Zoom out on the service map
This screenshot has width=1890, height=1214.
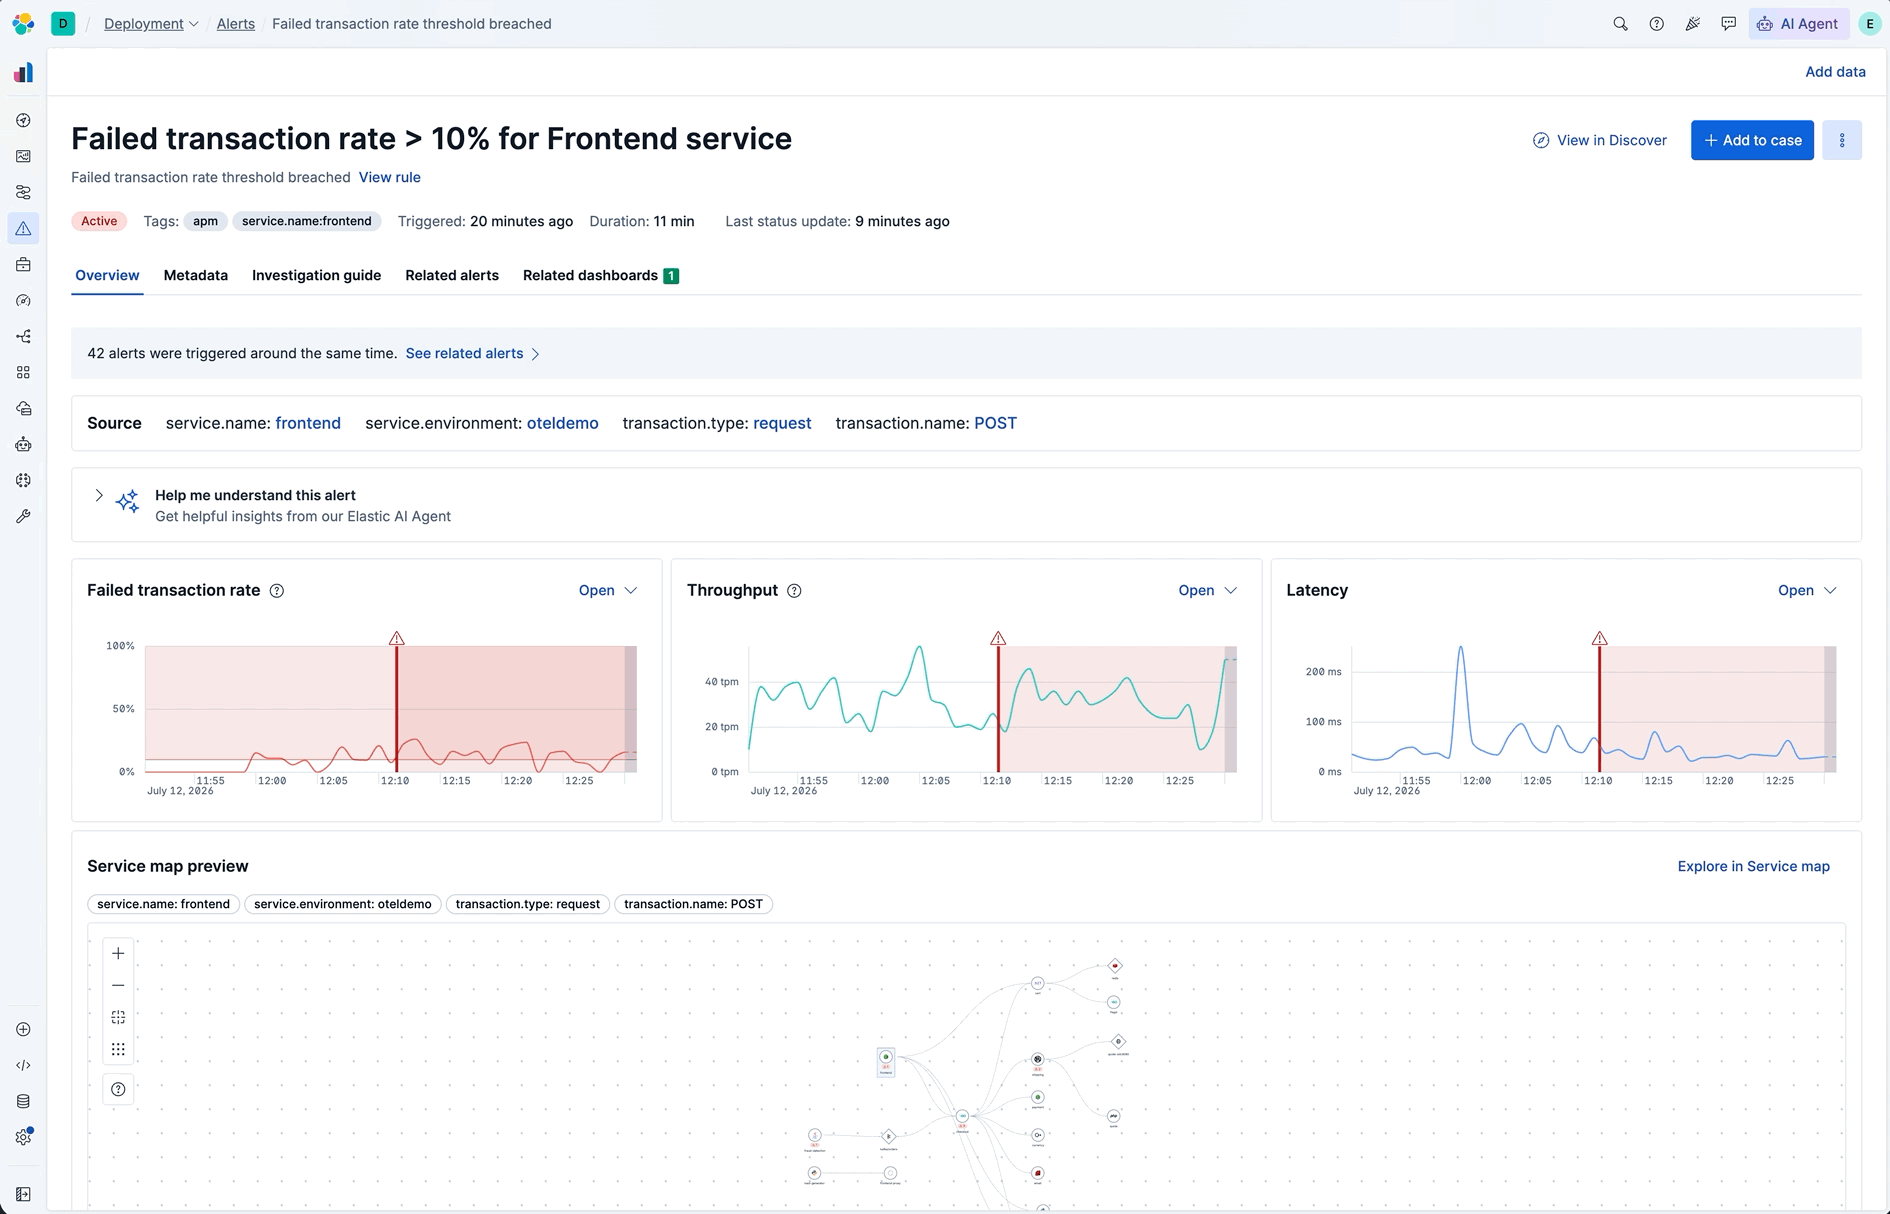click(x=118, y=985)
